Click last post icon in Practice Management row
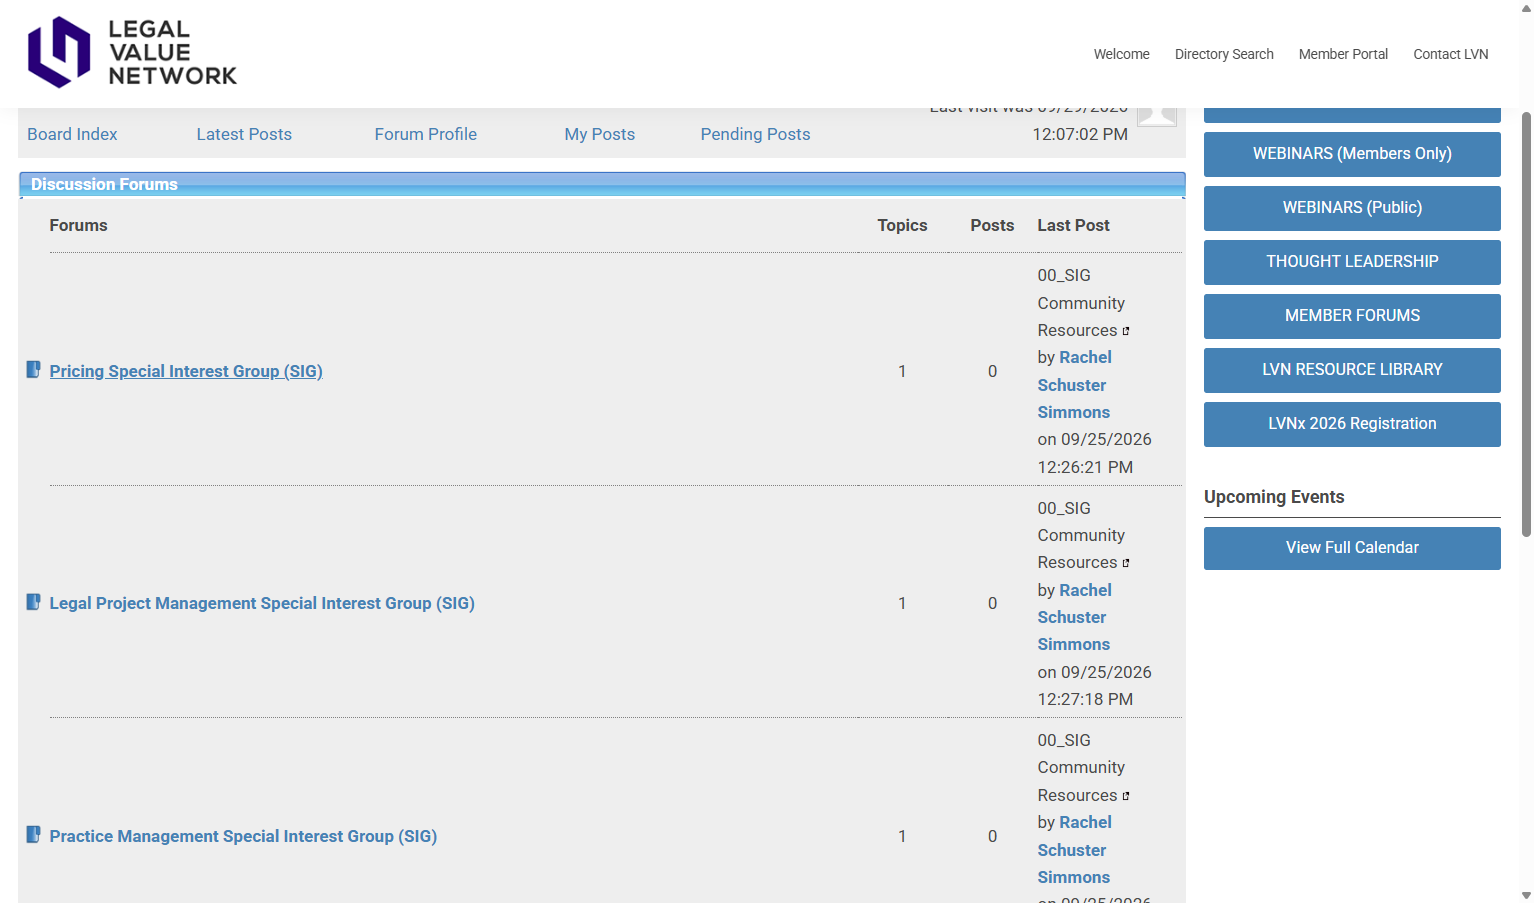The height and width of the screenshot is (903, 1534). click(x=1126, y=796)
